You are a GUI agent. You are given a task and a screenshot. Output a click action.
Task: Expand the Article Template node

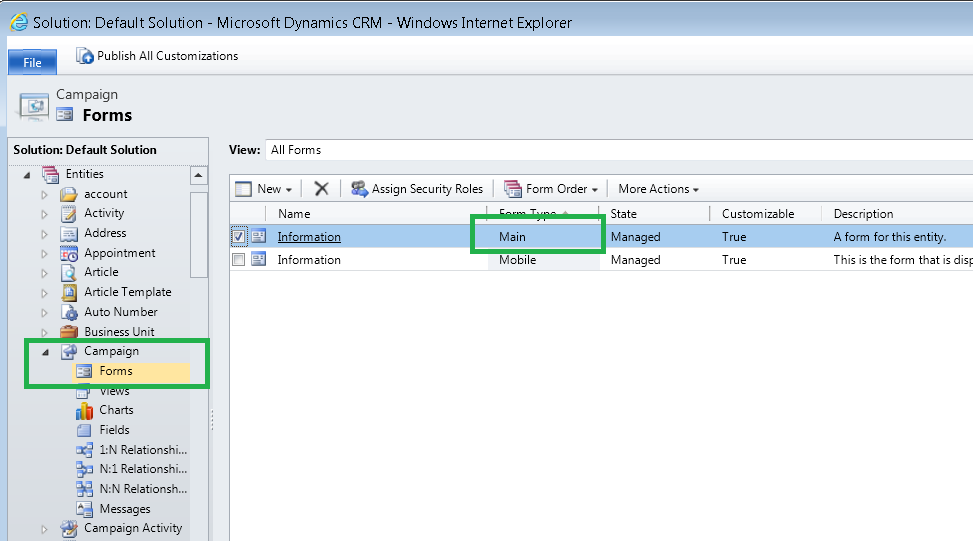click(44, 293)
